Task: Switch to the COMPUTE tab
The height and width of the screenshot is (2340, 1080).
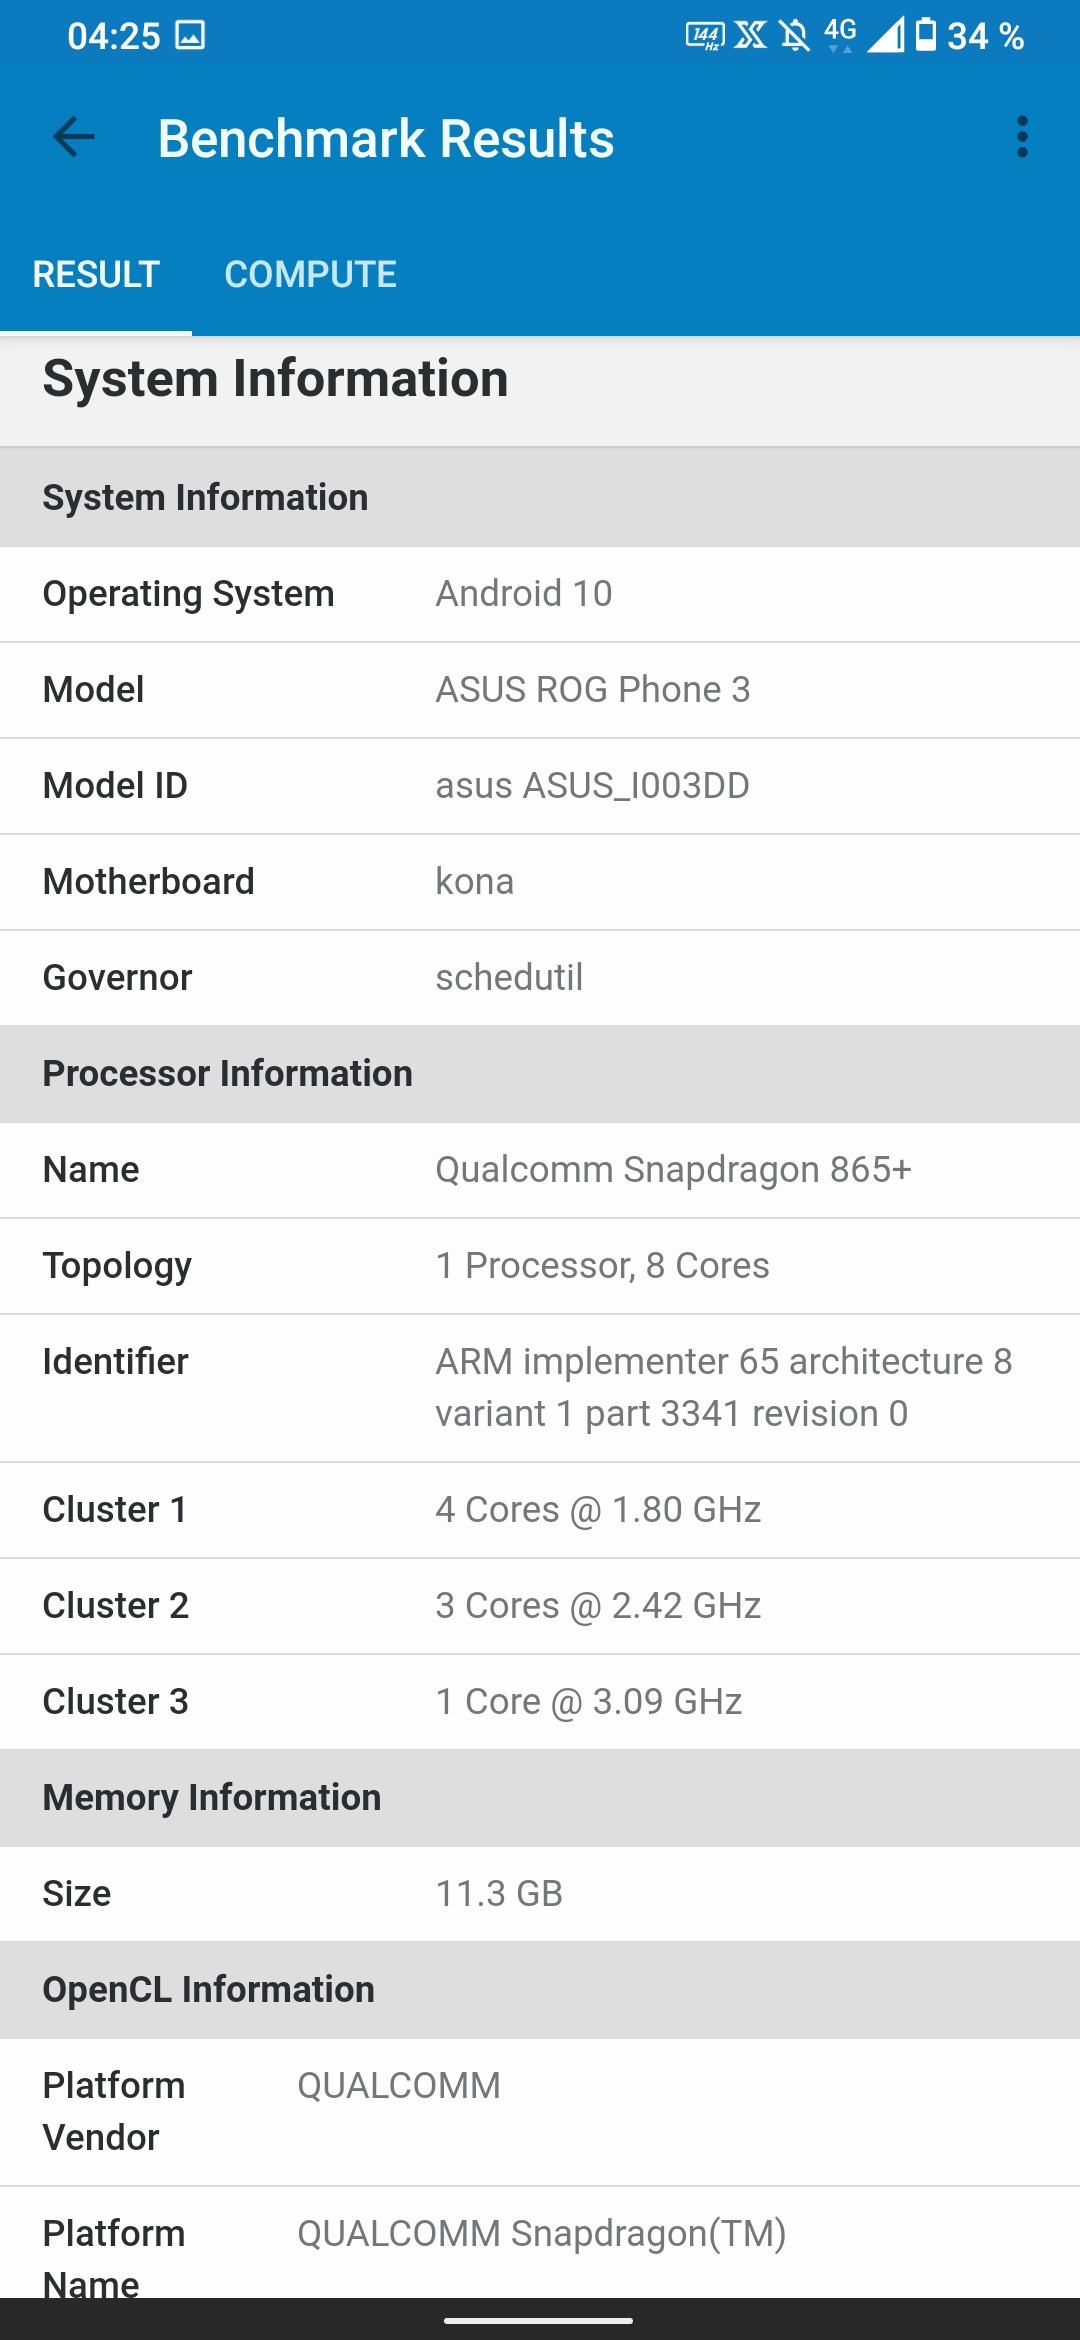Action: [x=310, y=274]
